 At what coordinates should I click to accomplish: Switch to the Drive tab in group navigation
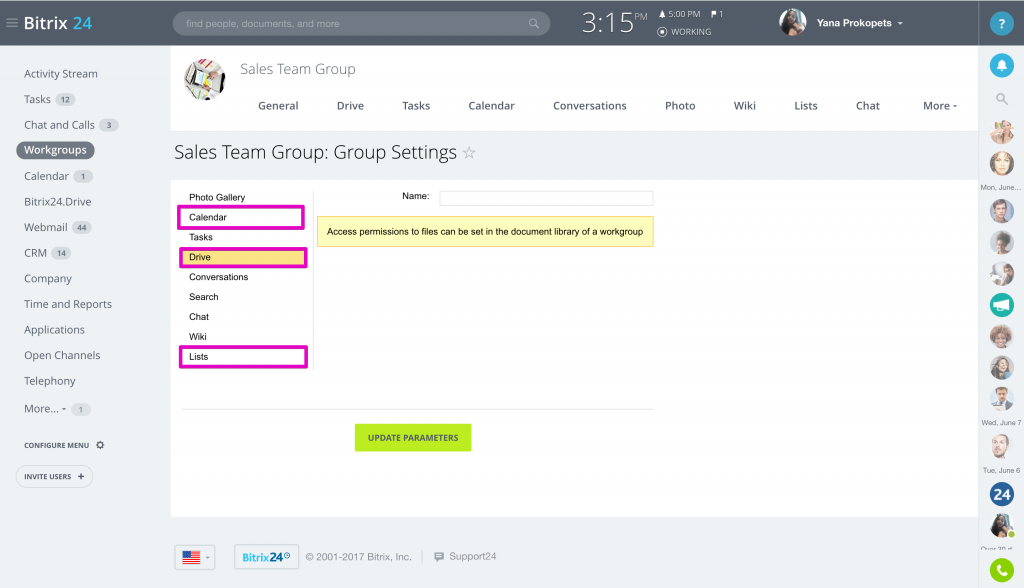350,106
